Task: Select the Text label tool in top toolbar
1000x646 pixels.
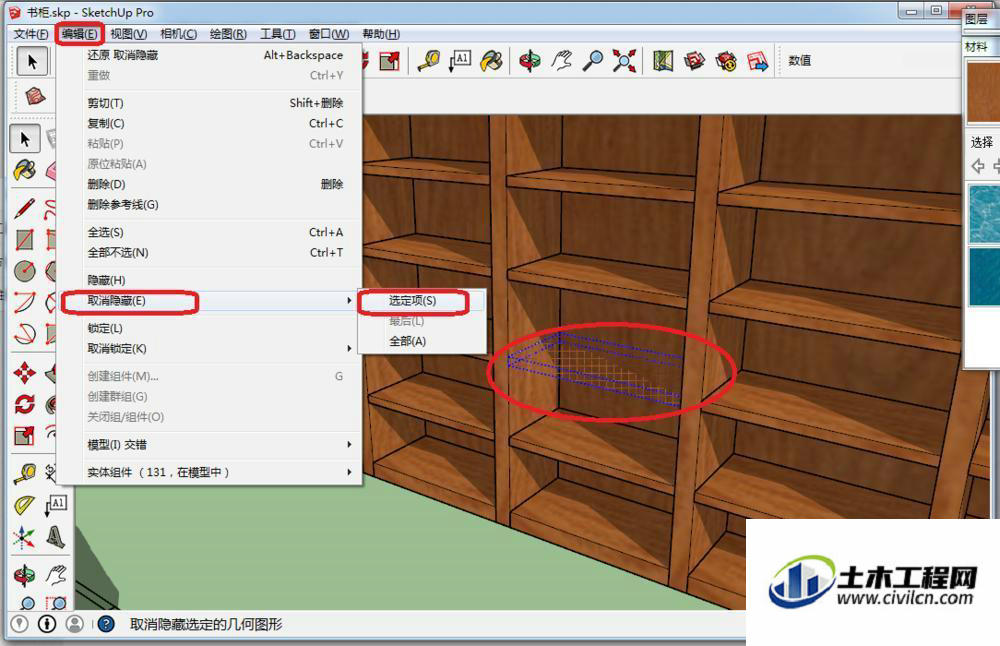Action: pyautogui.click(x=460, y=61)
